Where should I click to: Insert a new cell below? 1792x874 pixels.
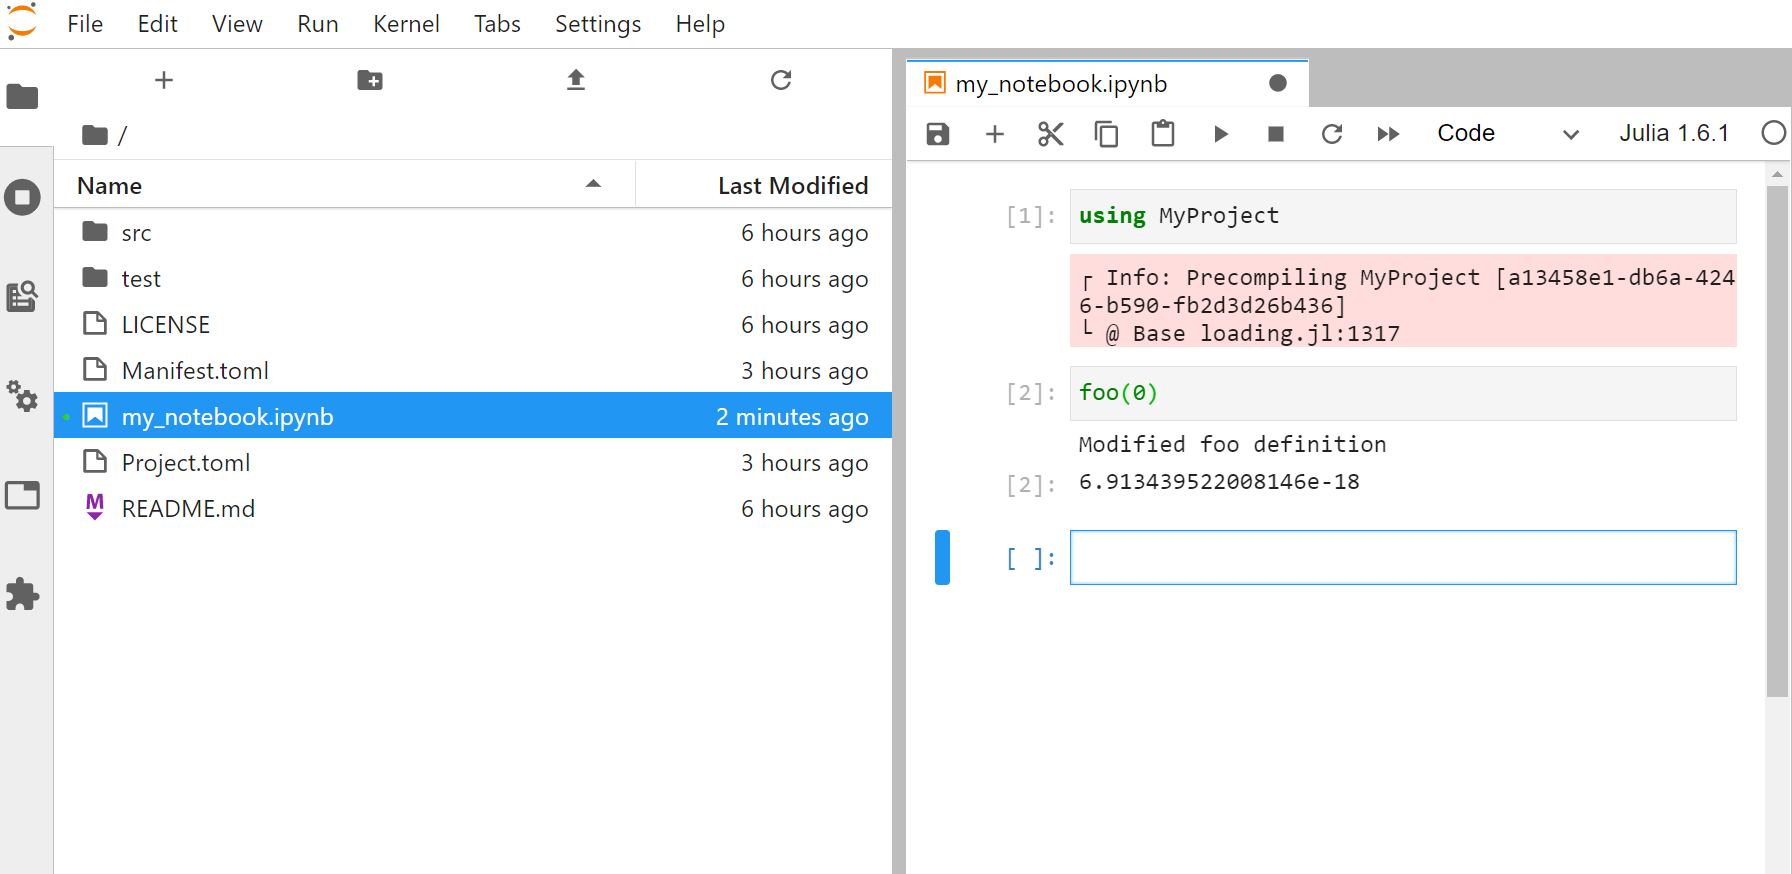[x=994, y=134]
